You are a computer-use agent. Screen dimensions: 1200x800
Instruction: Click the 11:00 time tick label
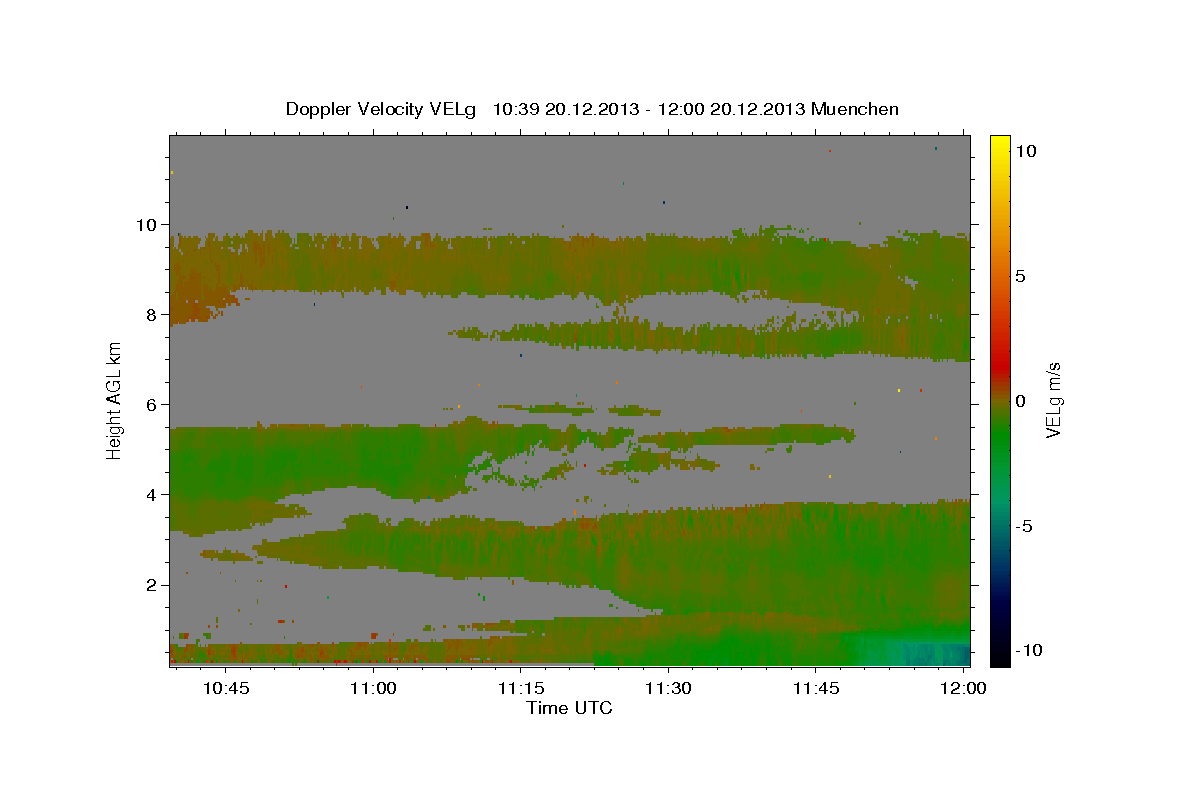pos(373,688)
